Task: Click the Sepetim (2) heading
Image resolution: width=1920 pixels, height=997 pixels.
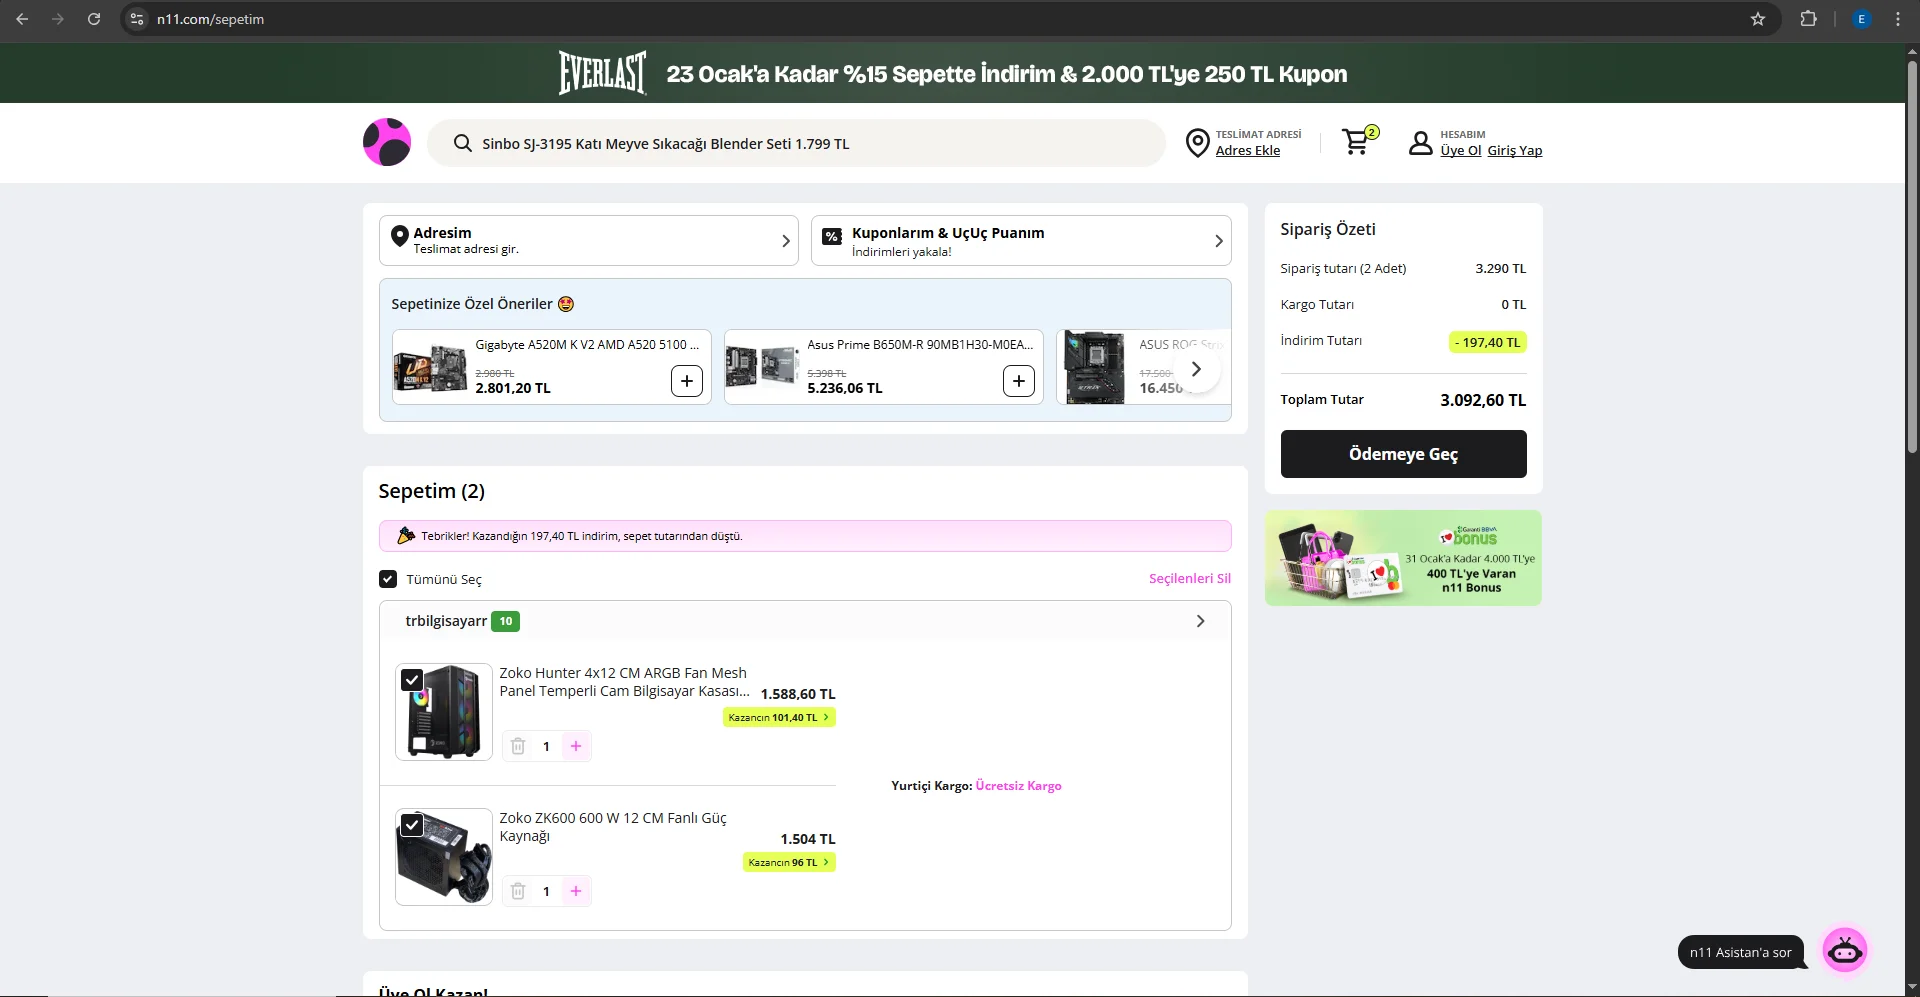Action: pos(432,491)
